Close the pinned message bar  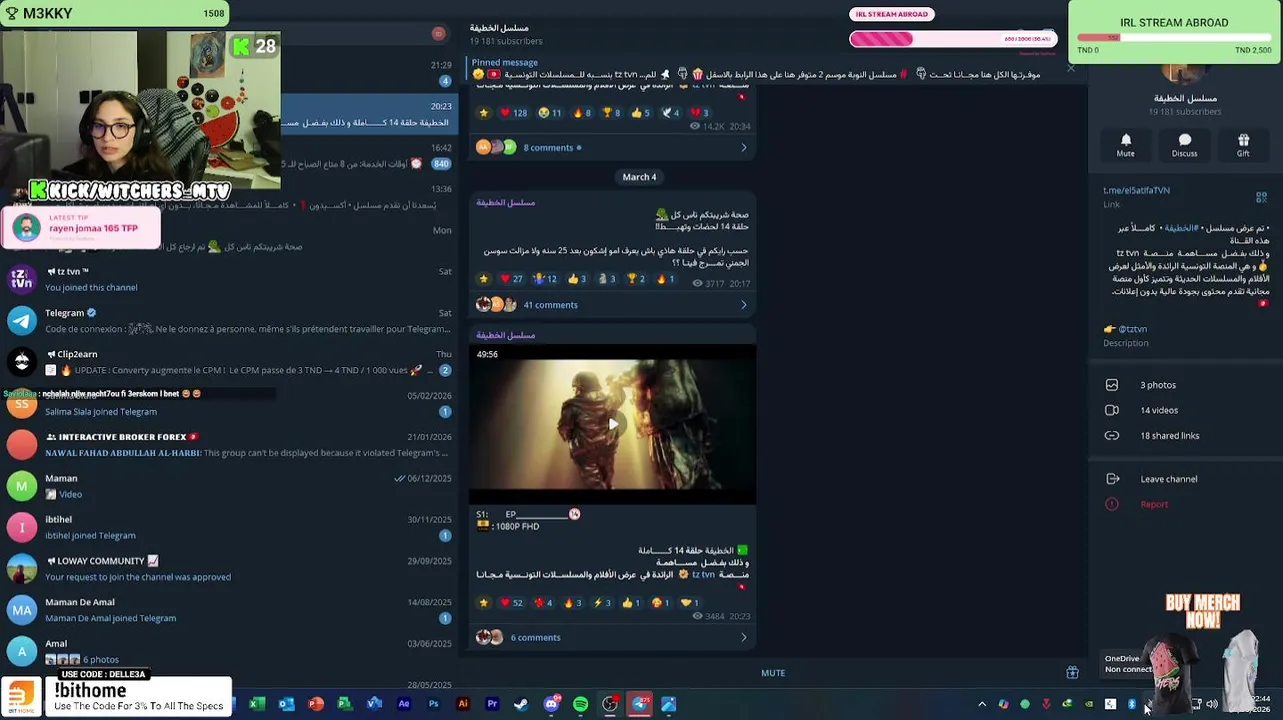pos(1070,68)
